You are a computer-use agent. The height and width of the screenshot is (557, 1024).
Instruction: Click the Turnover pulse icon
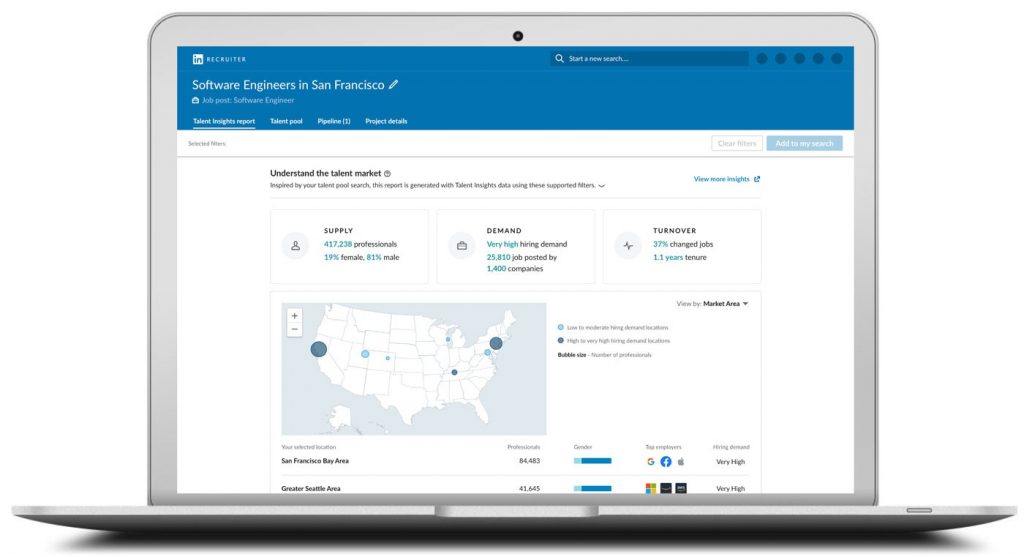pyautogui.click(x=628, y=246)
